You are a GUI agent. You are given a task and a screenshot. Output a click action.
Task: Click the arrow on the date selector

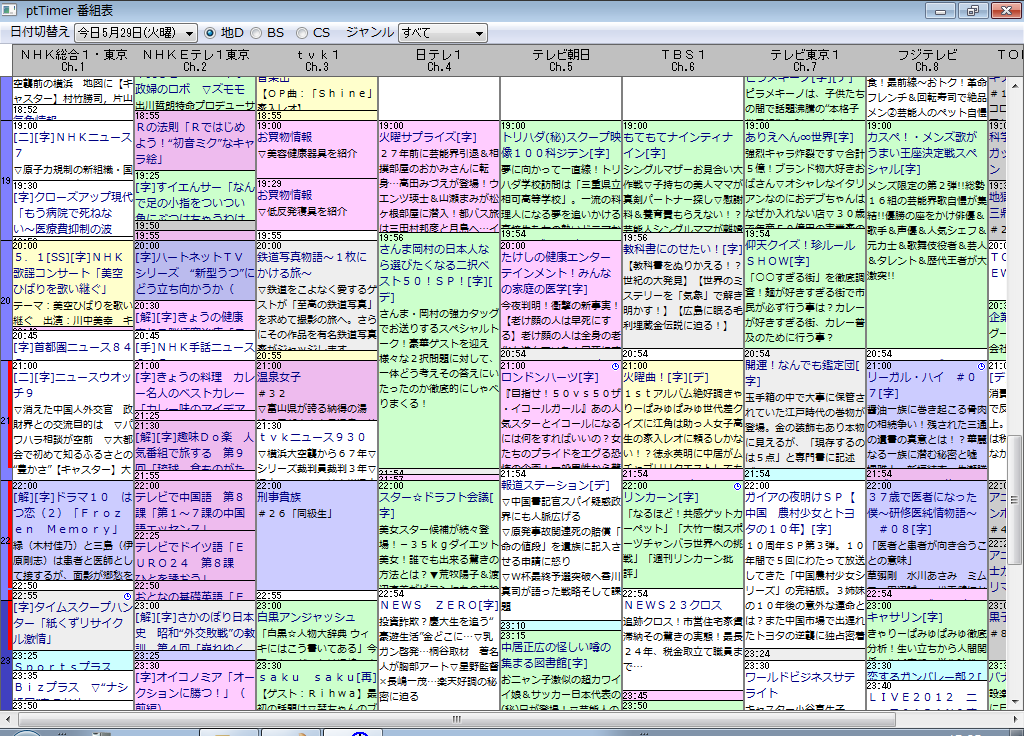pos(189,31)
